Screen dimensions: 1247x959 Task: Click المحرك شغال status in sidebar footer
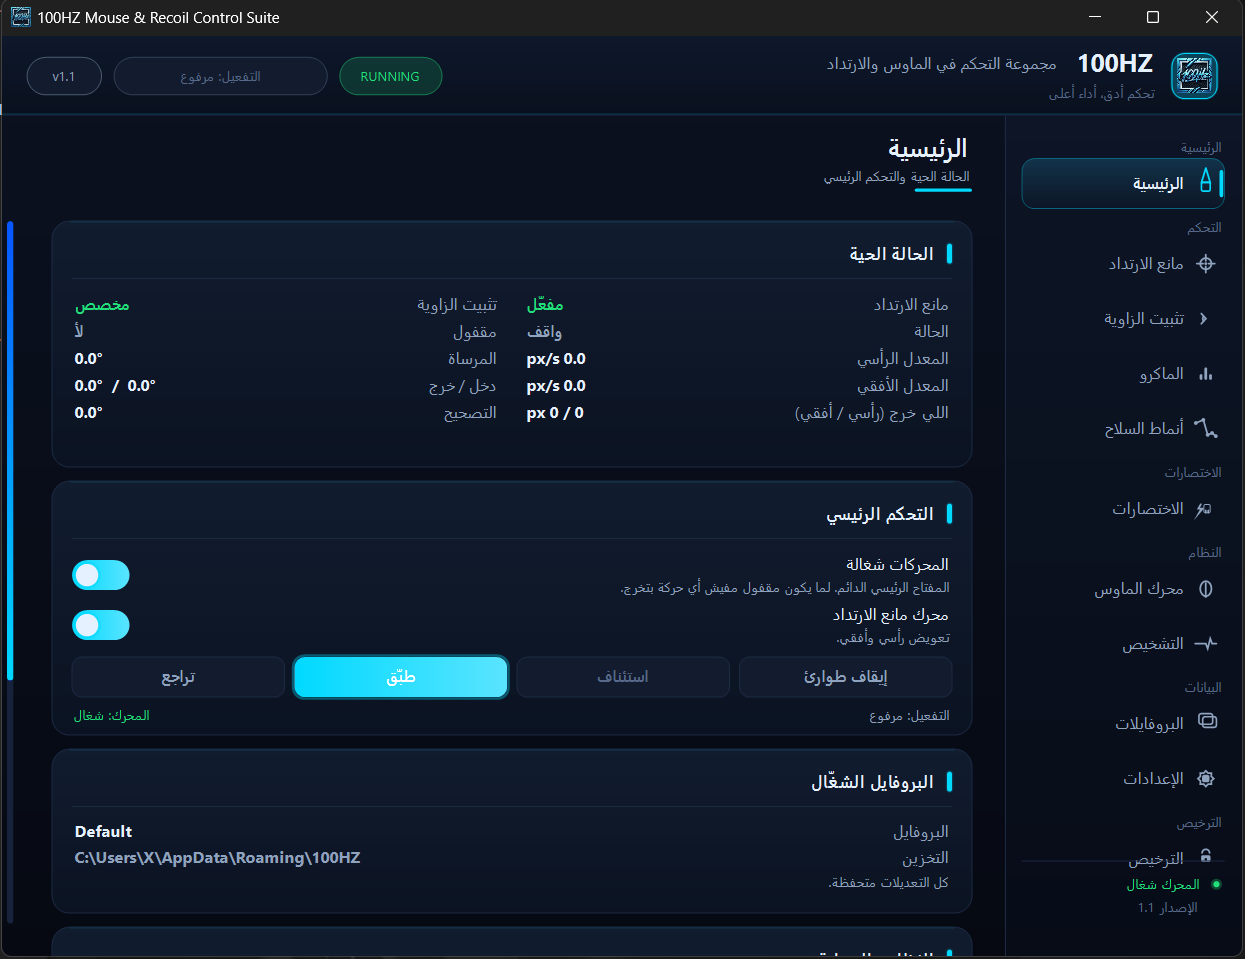coord(1163,884)
